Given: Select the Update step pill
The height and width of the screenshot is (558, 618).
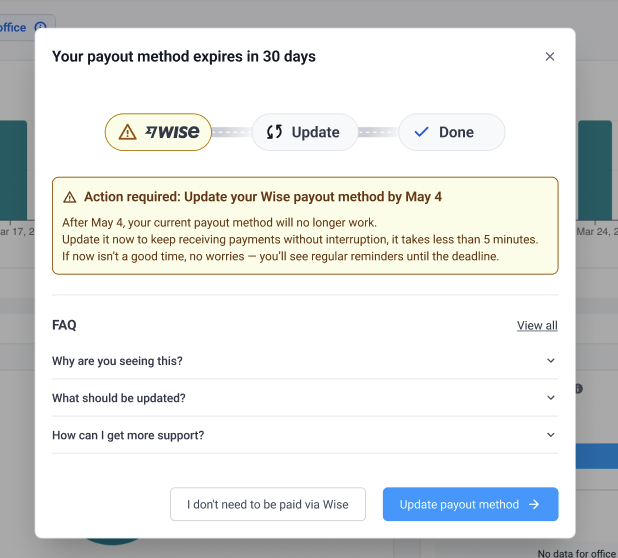Looking at the screenshot, I should [x=305, y=132].
